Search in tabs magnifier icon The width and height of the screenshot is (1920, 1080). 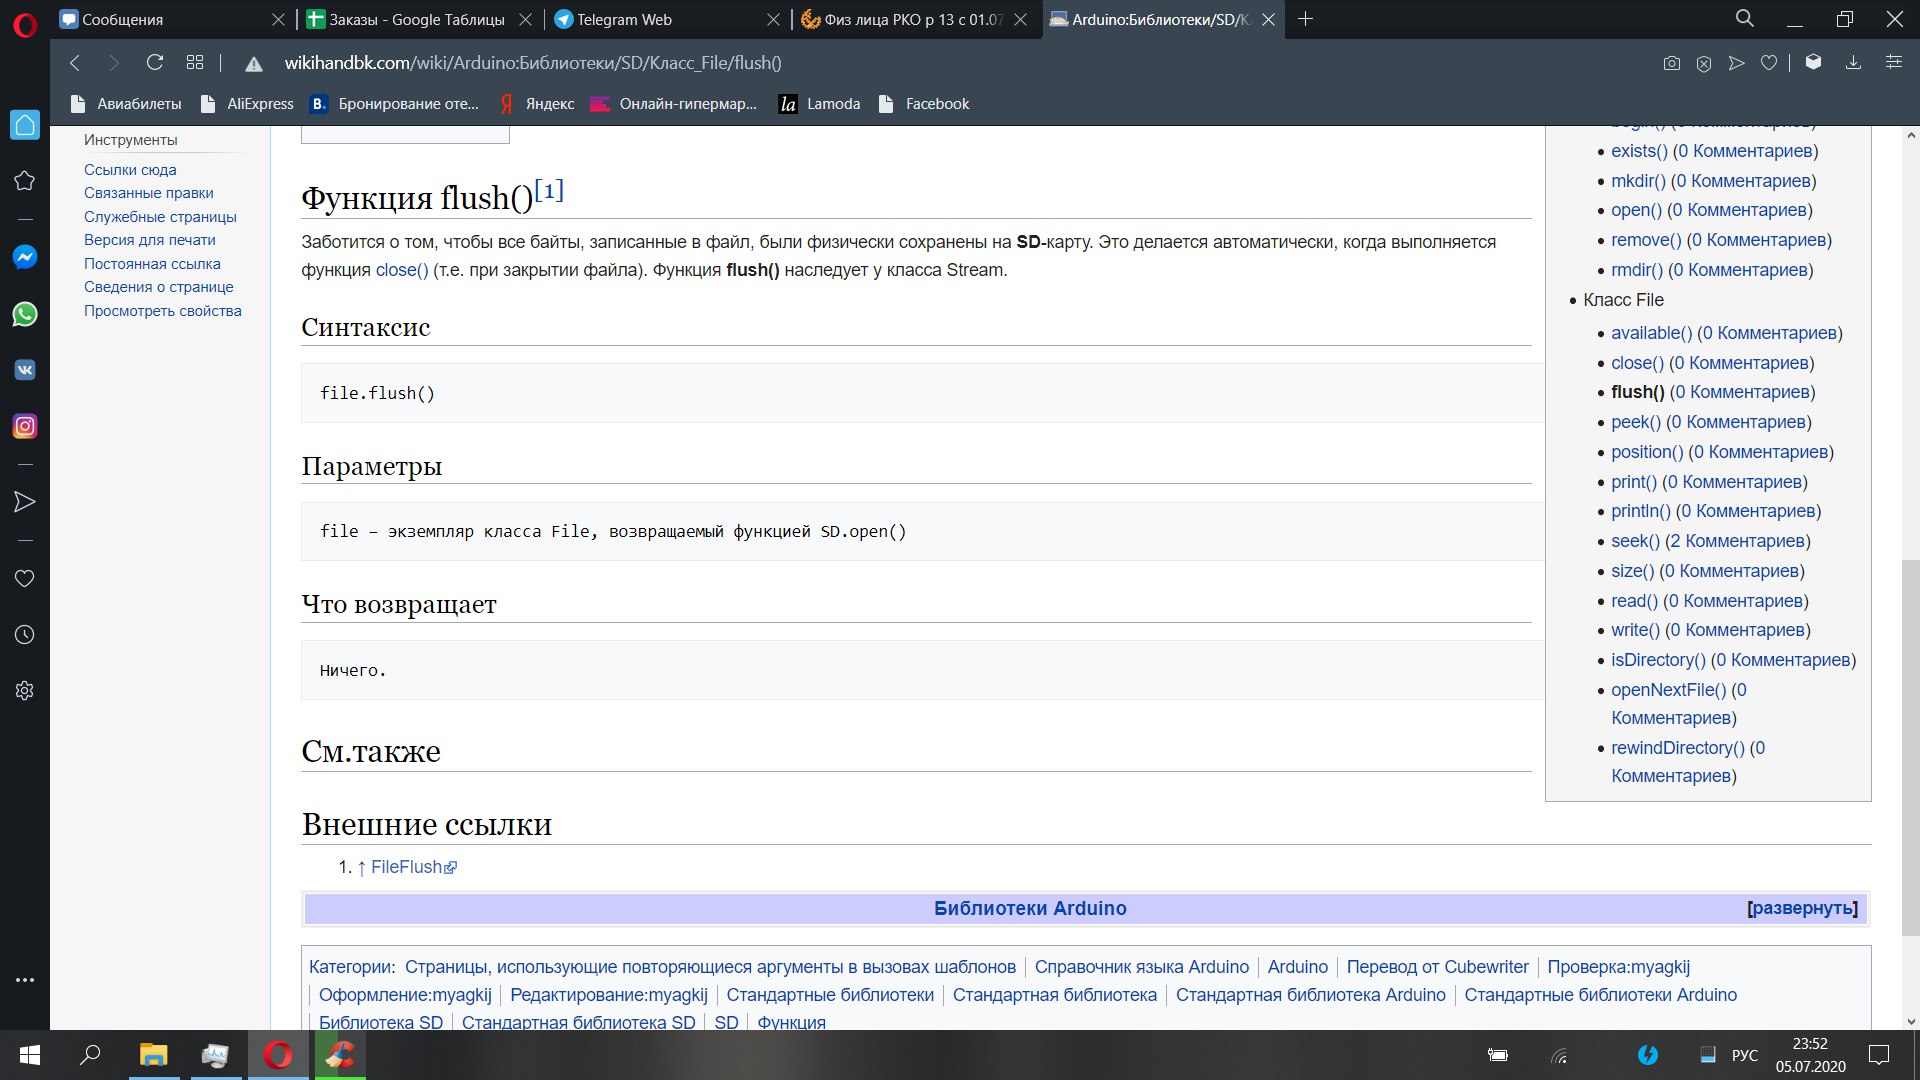(1745, 19)
